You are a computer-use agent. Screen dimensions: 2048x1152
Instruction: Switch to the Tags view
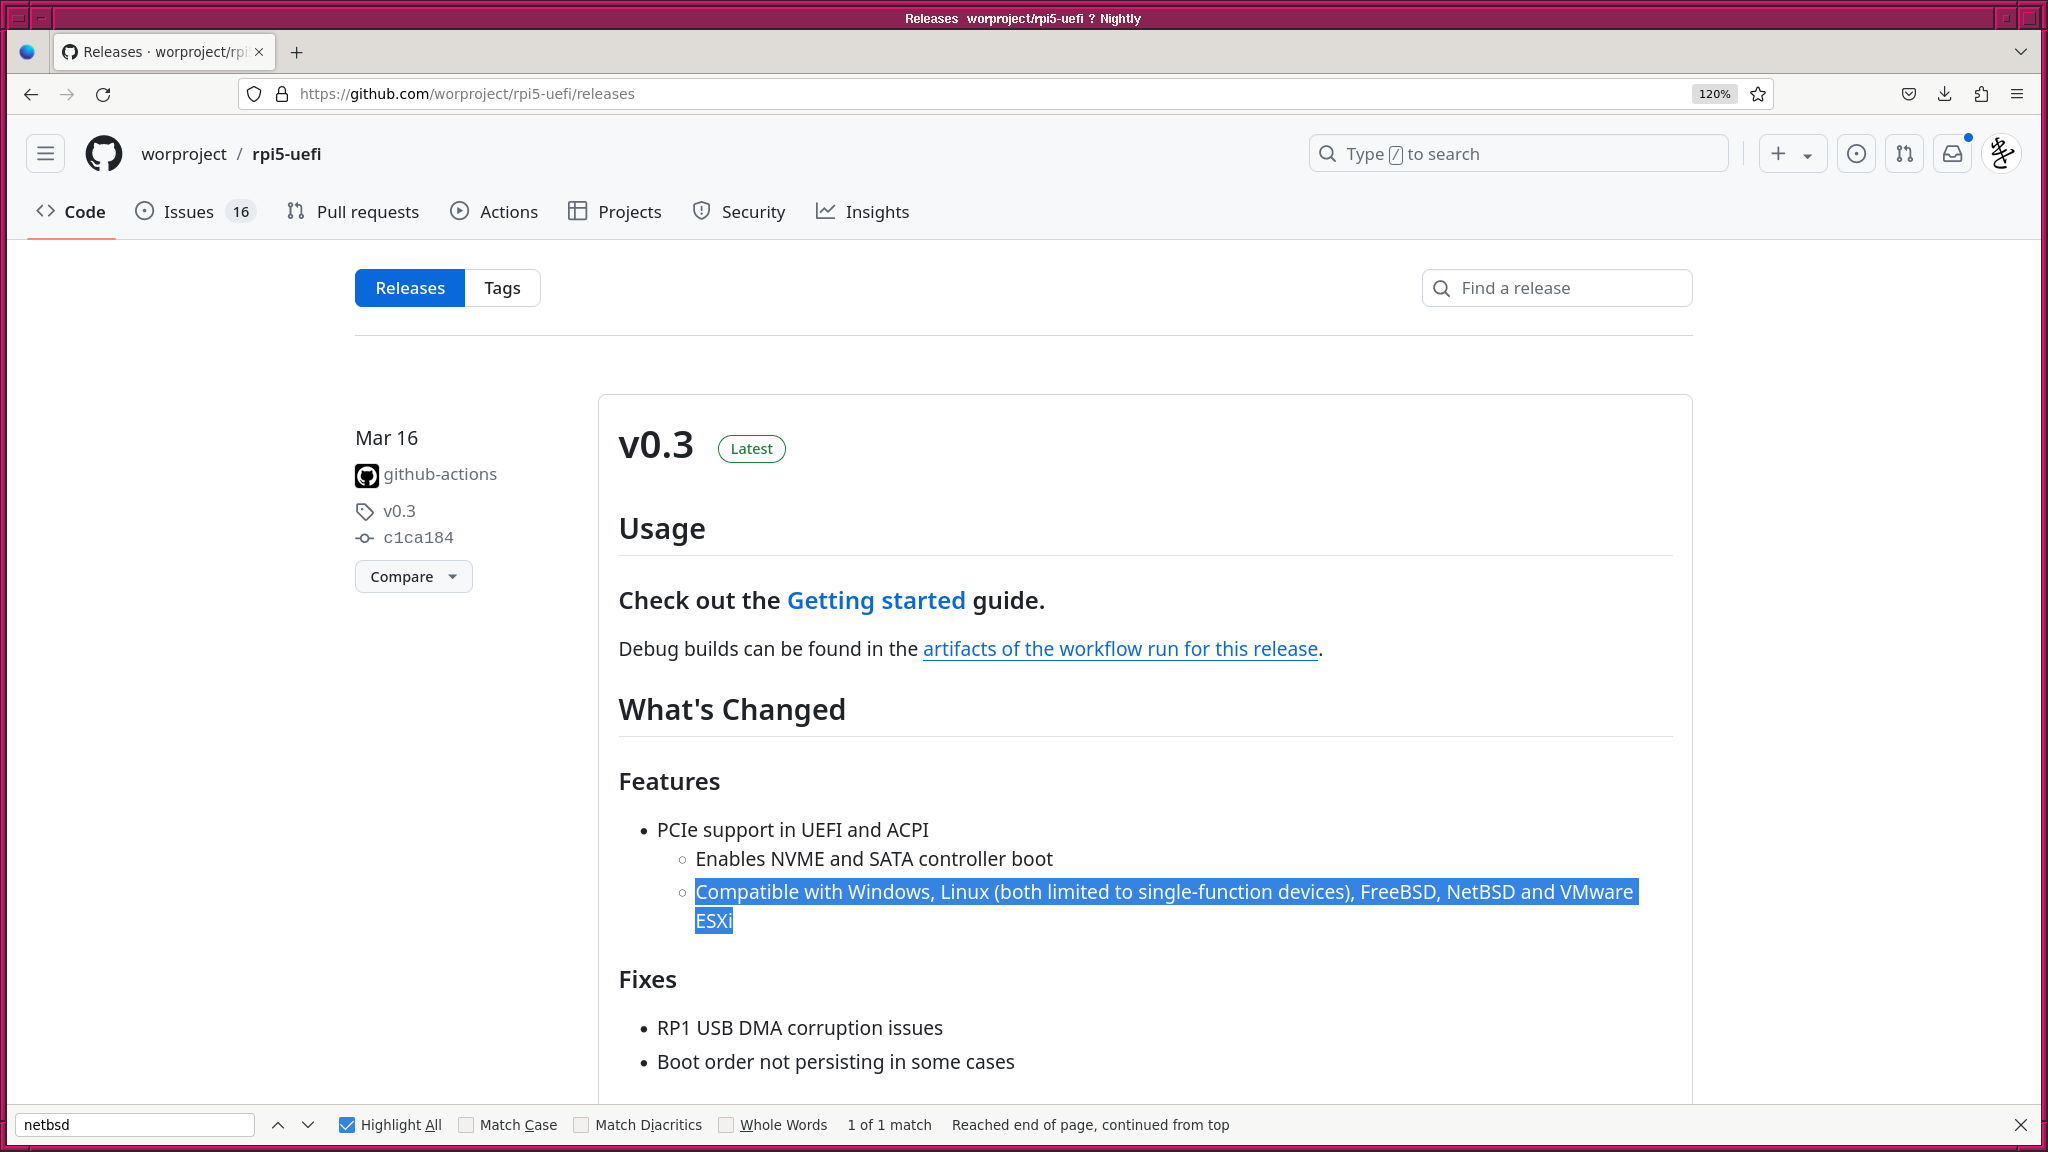coord(503,288)
